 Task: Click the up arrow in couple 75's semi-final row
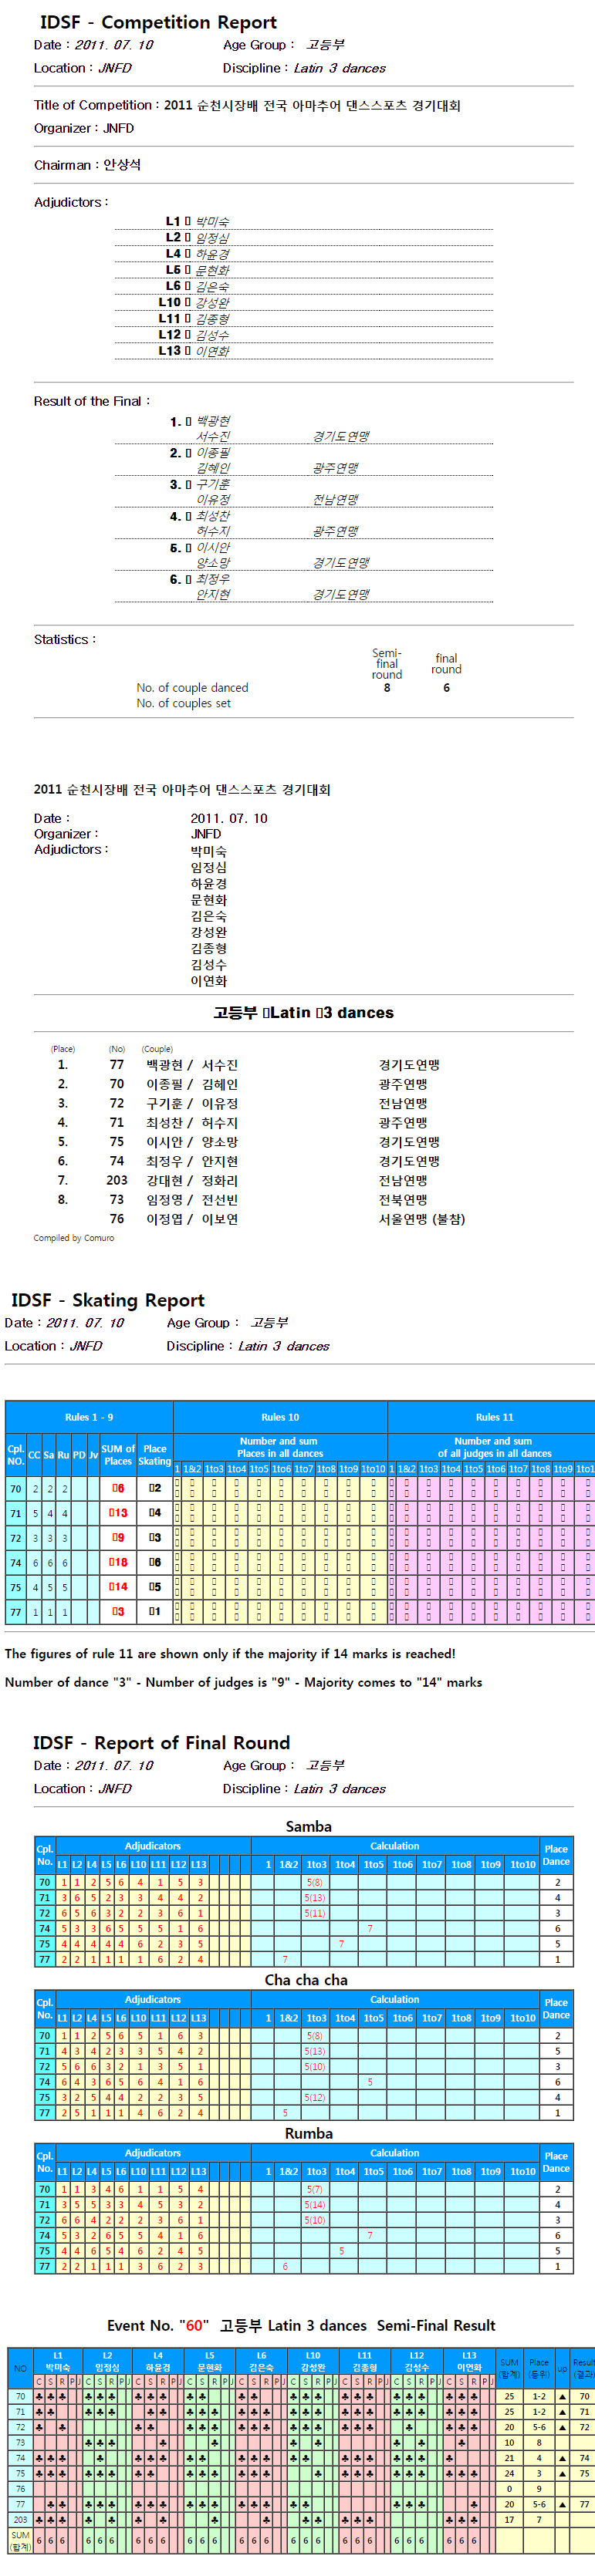pyautogui.click(x=562, y=2474)
